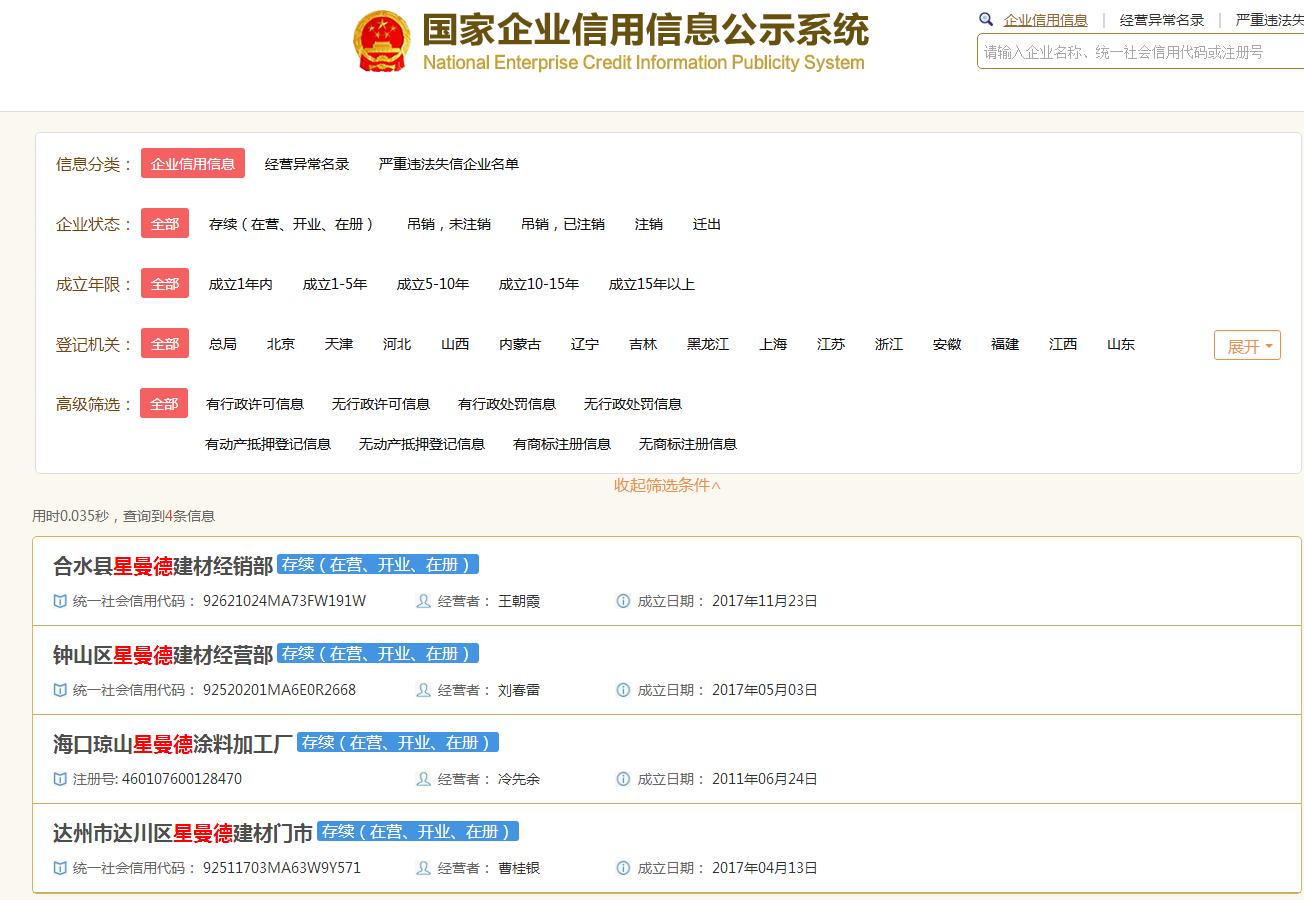The width and height of the screenshot is (1304, 900).
Task: Filter registry by 黑龙江
Action: 708,344
